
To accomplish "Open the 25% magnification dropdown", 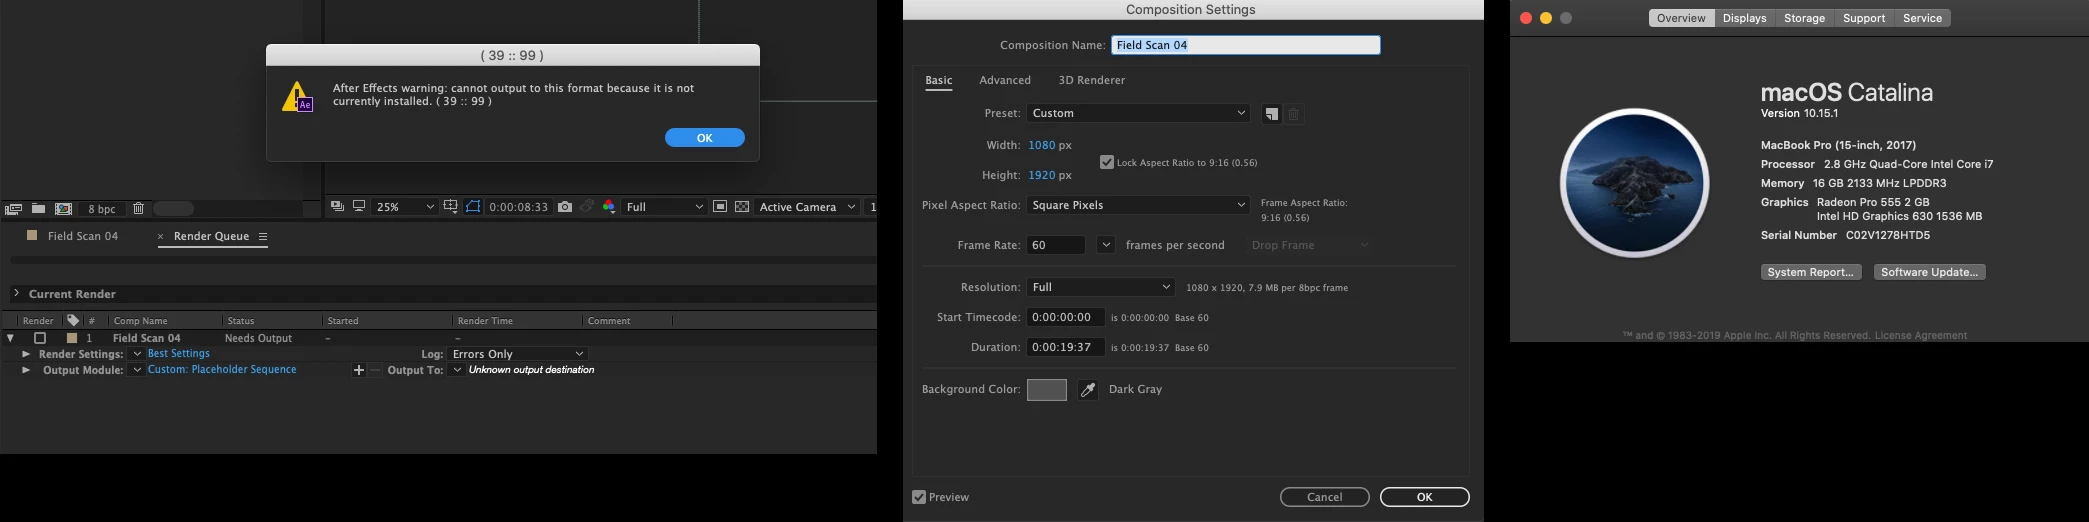I will coord(405,207).
